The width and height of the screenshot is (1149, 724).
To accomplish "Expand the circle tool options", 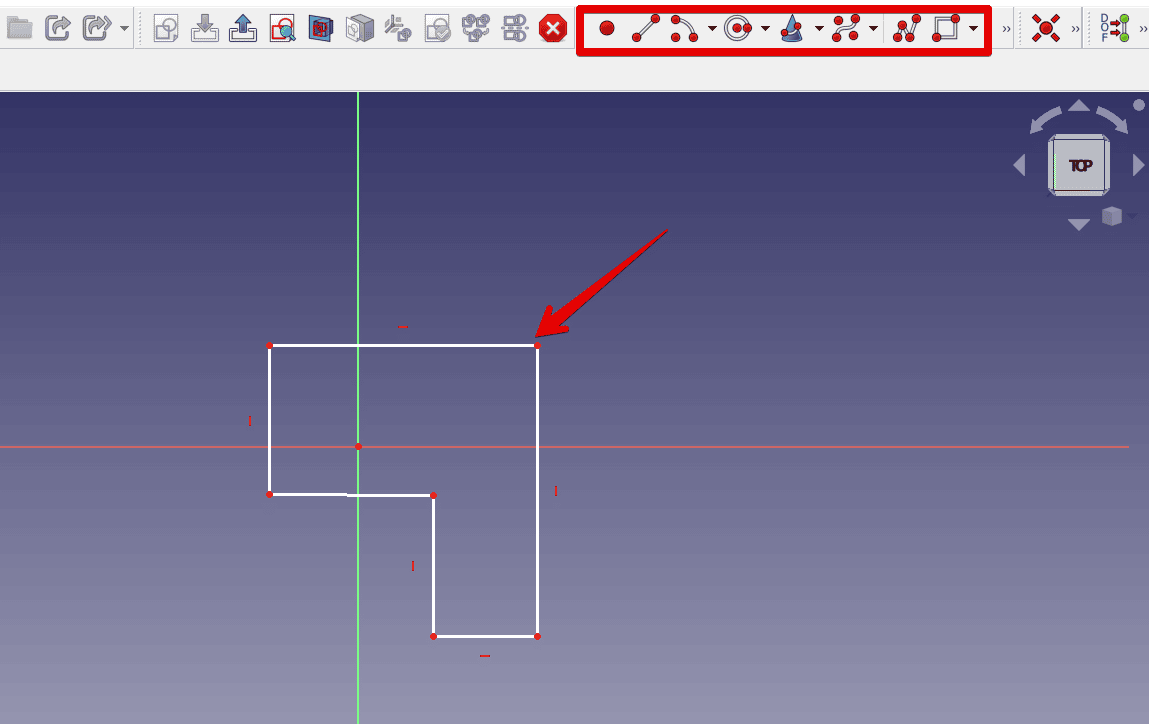I will [763, 28].
